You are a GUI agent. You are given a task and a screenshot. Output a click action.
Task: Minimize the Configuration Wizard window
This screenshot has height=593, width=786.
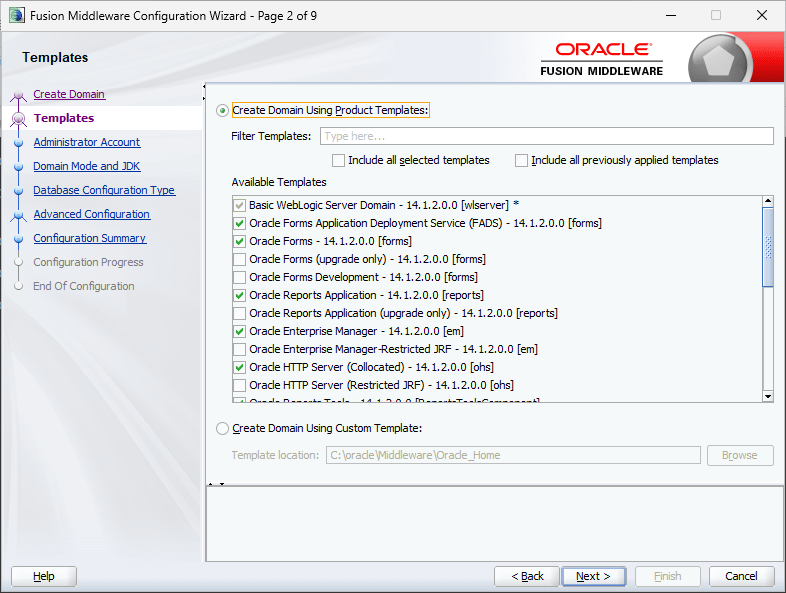click(x=671, y=16)
